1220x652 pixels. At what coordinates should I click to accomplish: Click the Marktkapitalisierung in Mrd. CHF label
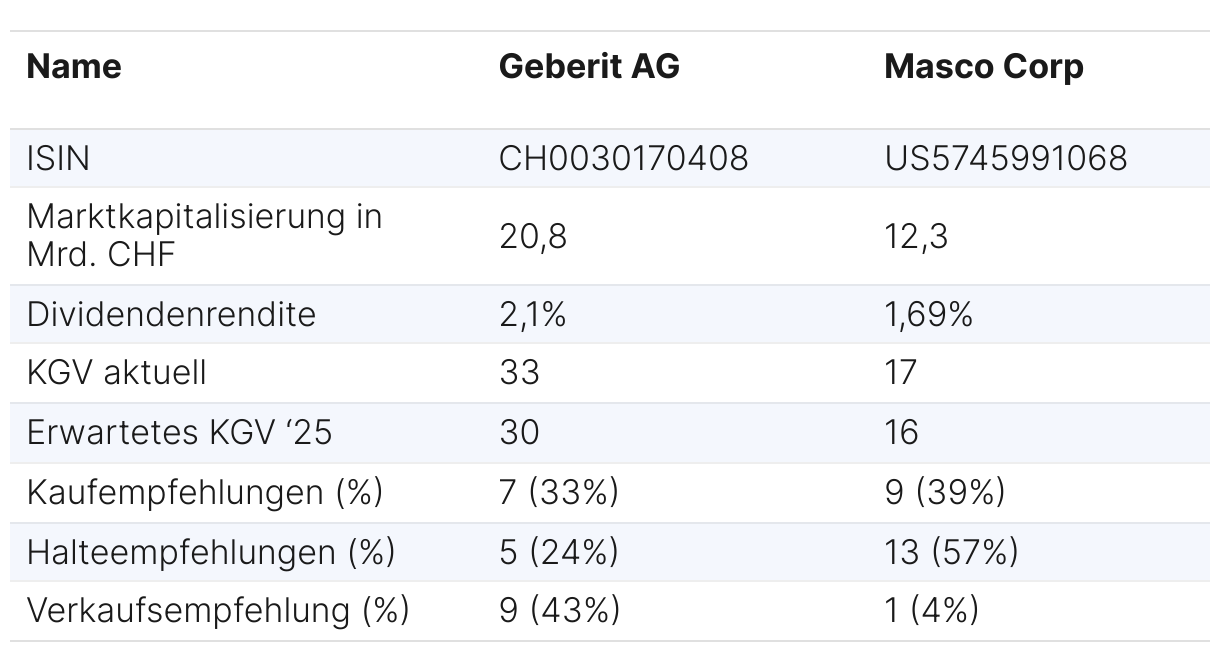point(204,235)
